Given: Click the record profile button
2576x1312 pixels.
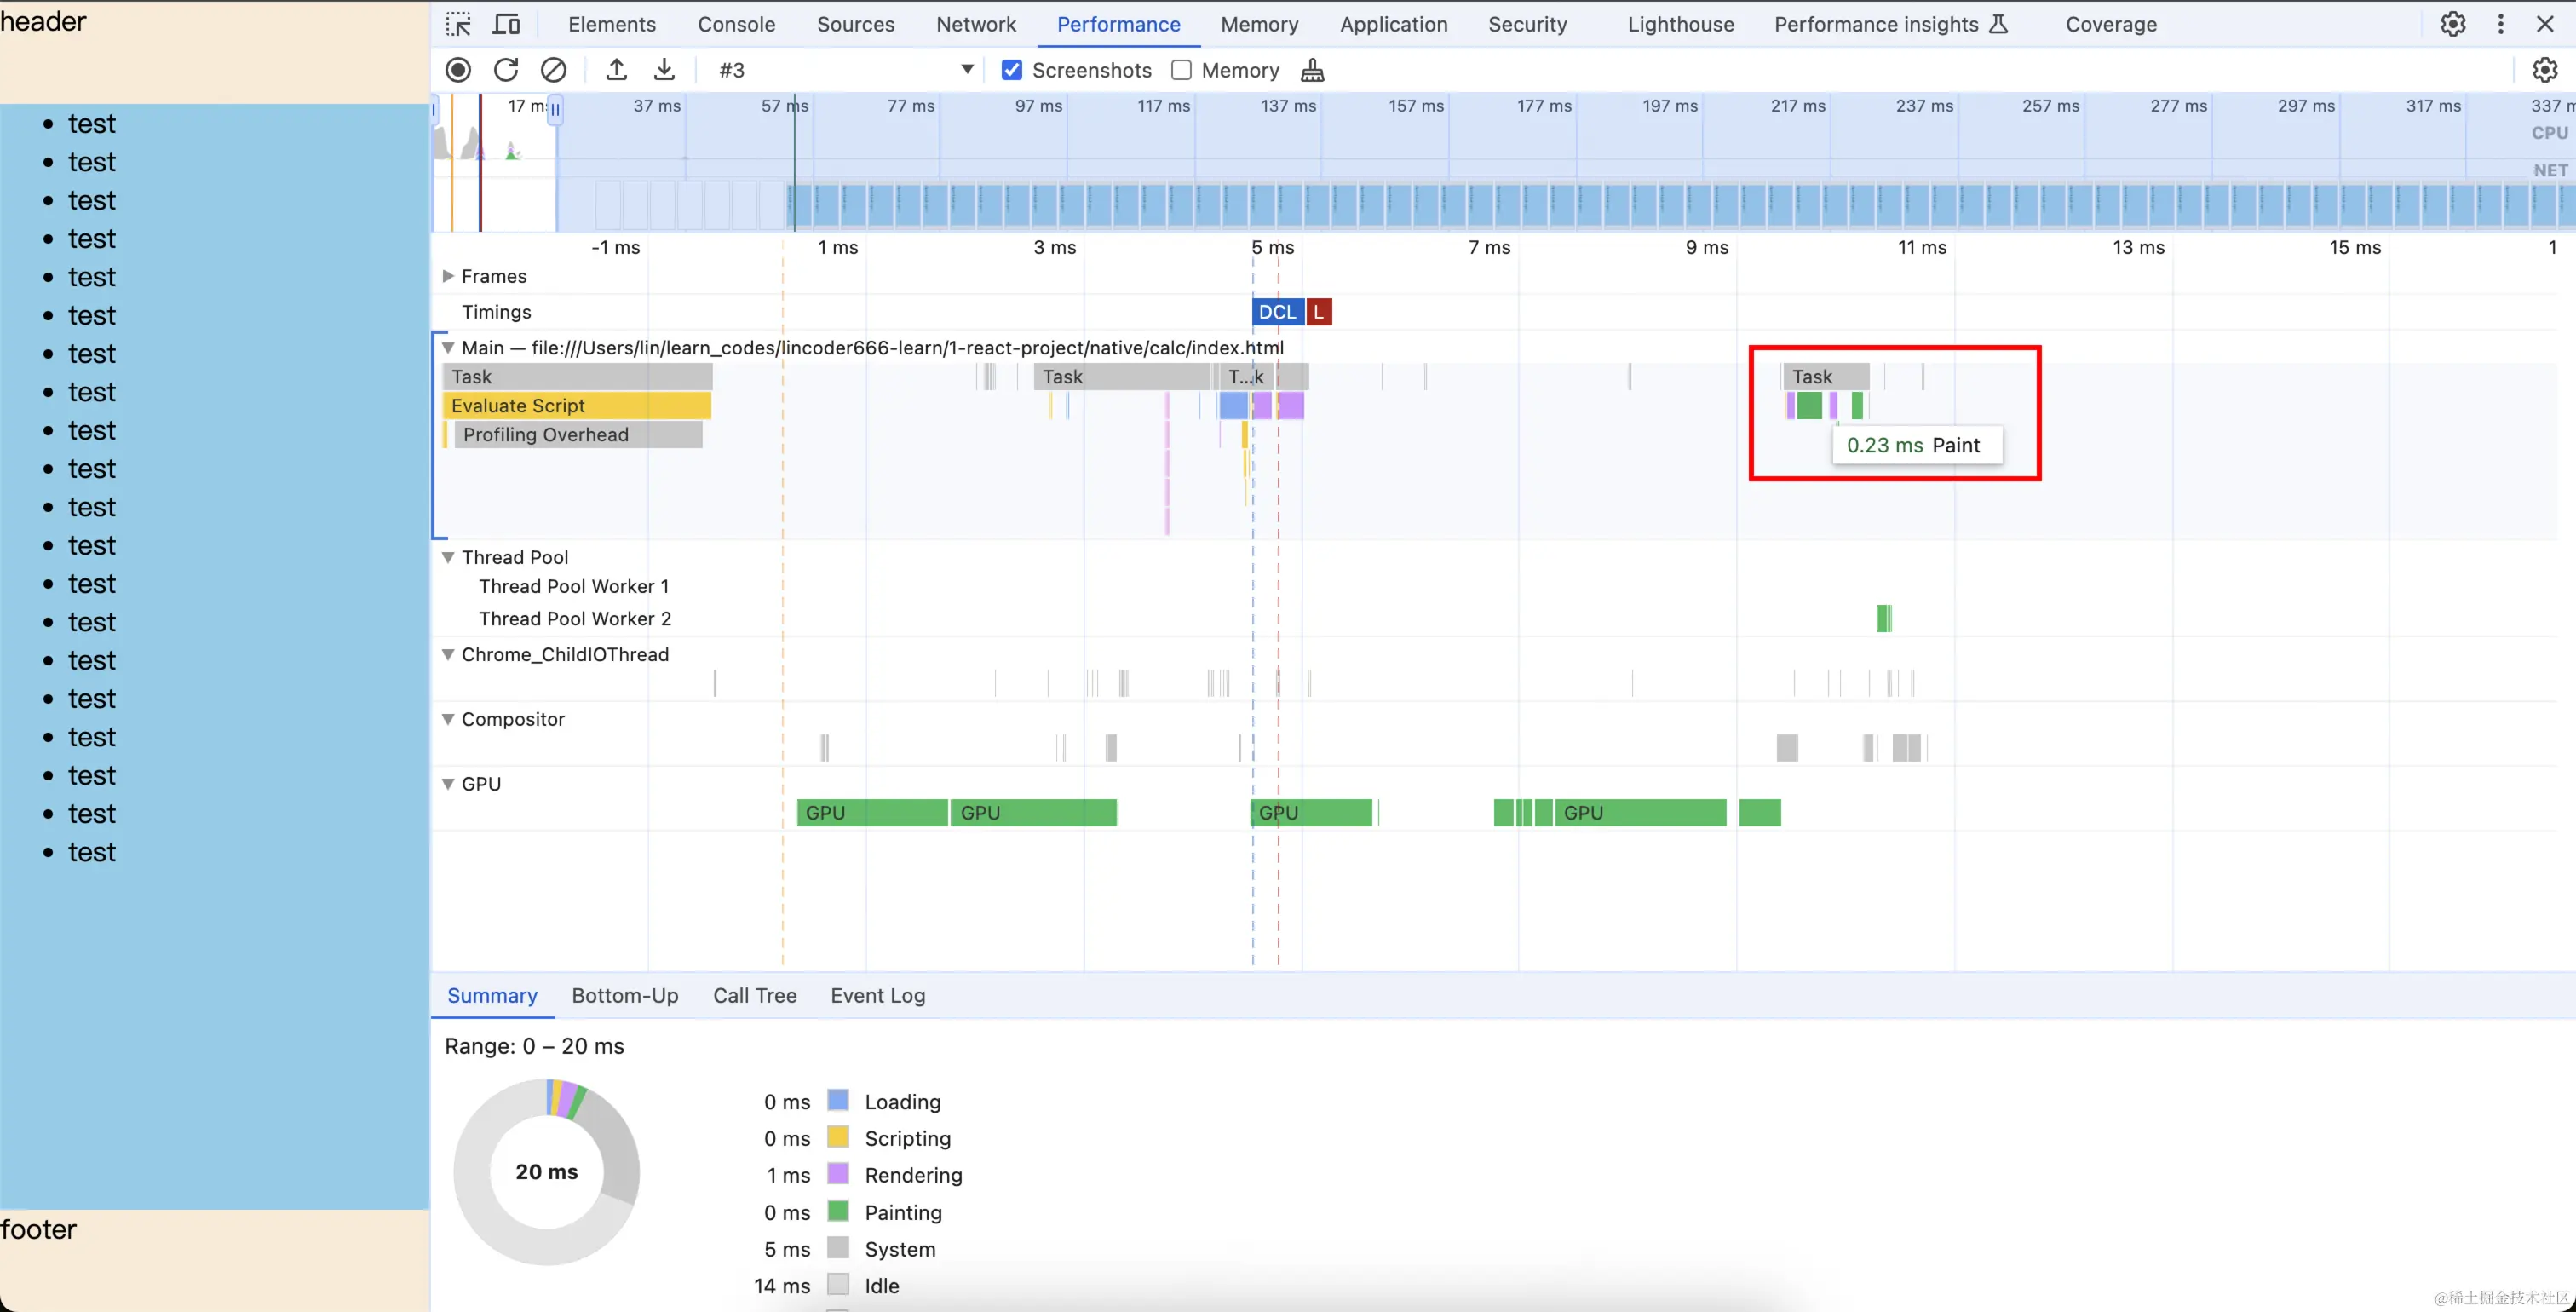Looking at the screenshot, I should coord(458,70).
